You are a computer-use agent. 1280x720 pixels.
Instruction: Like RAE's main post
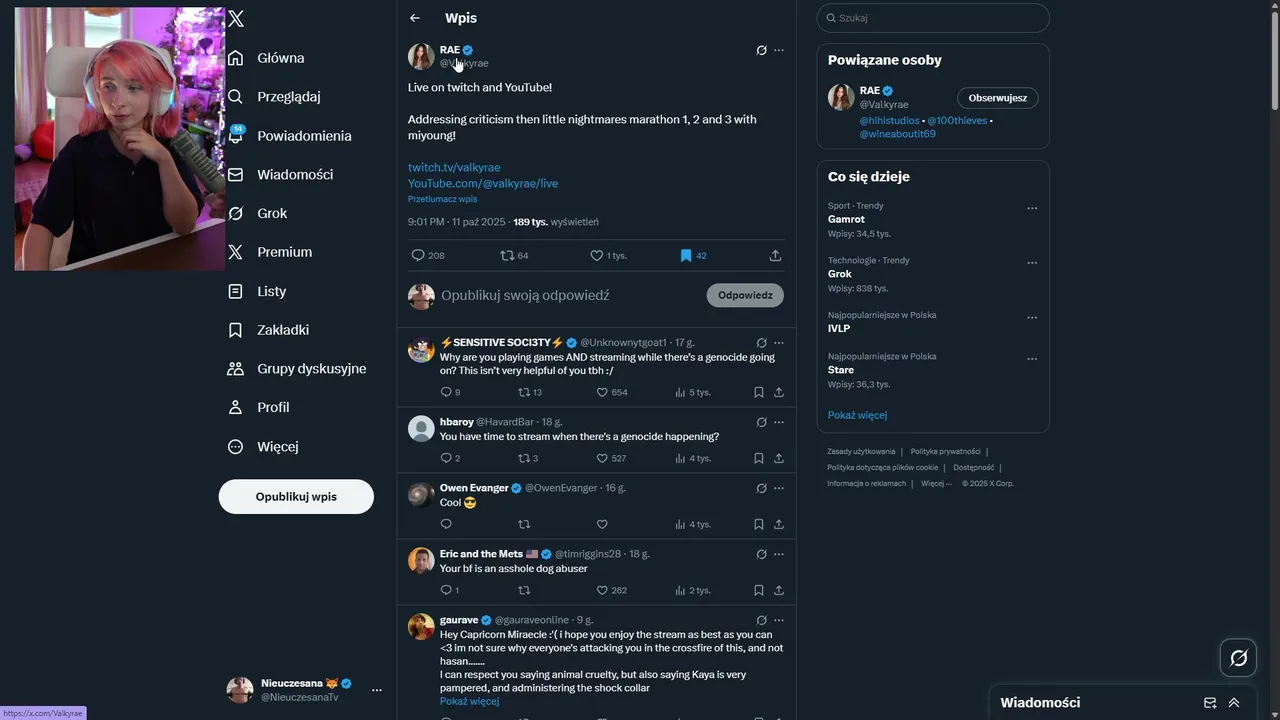click(x=597, y=256)
